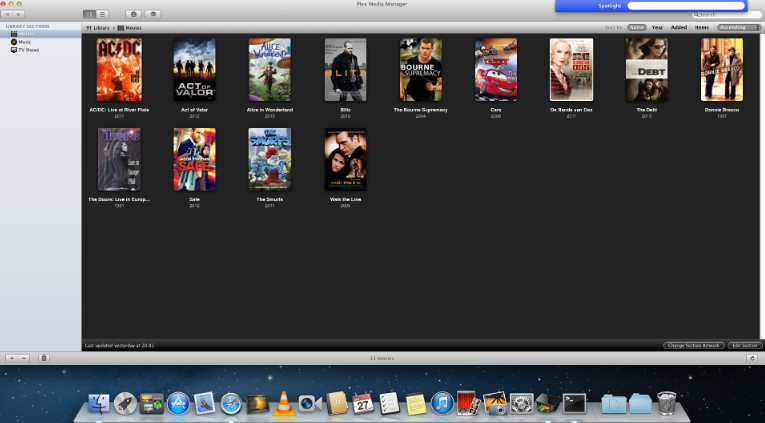Image resolution: width=765 pixels, height=423 pixels.
Task: Open the gear settings toolbar button
Action: 153,15
